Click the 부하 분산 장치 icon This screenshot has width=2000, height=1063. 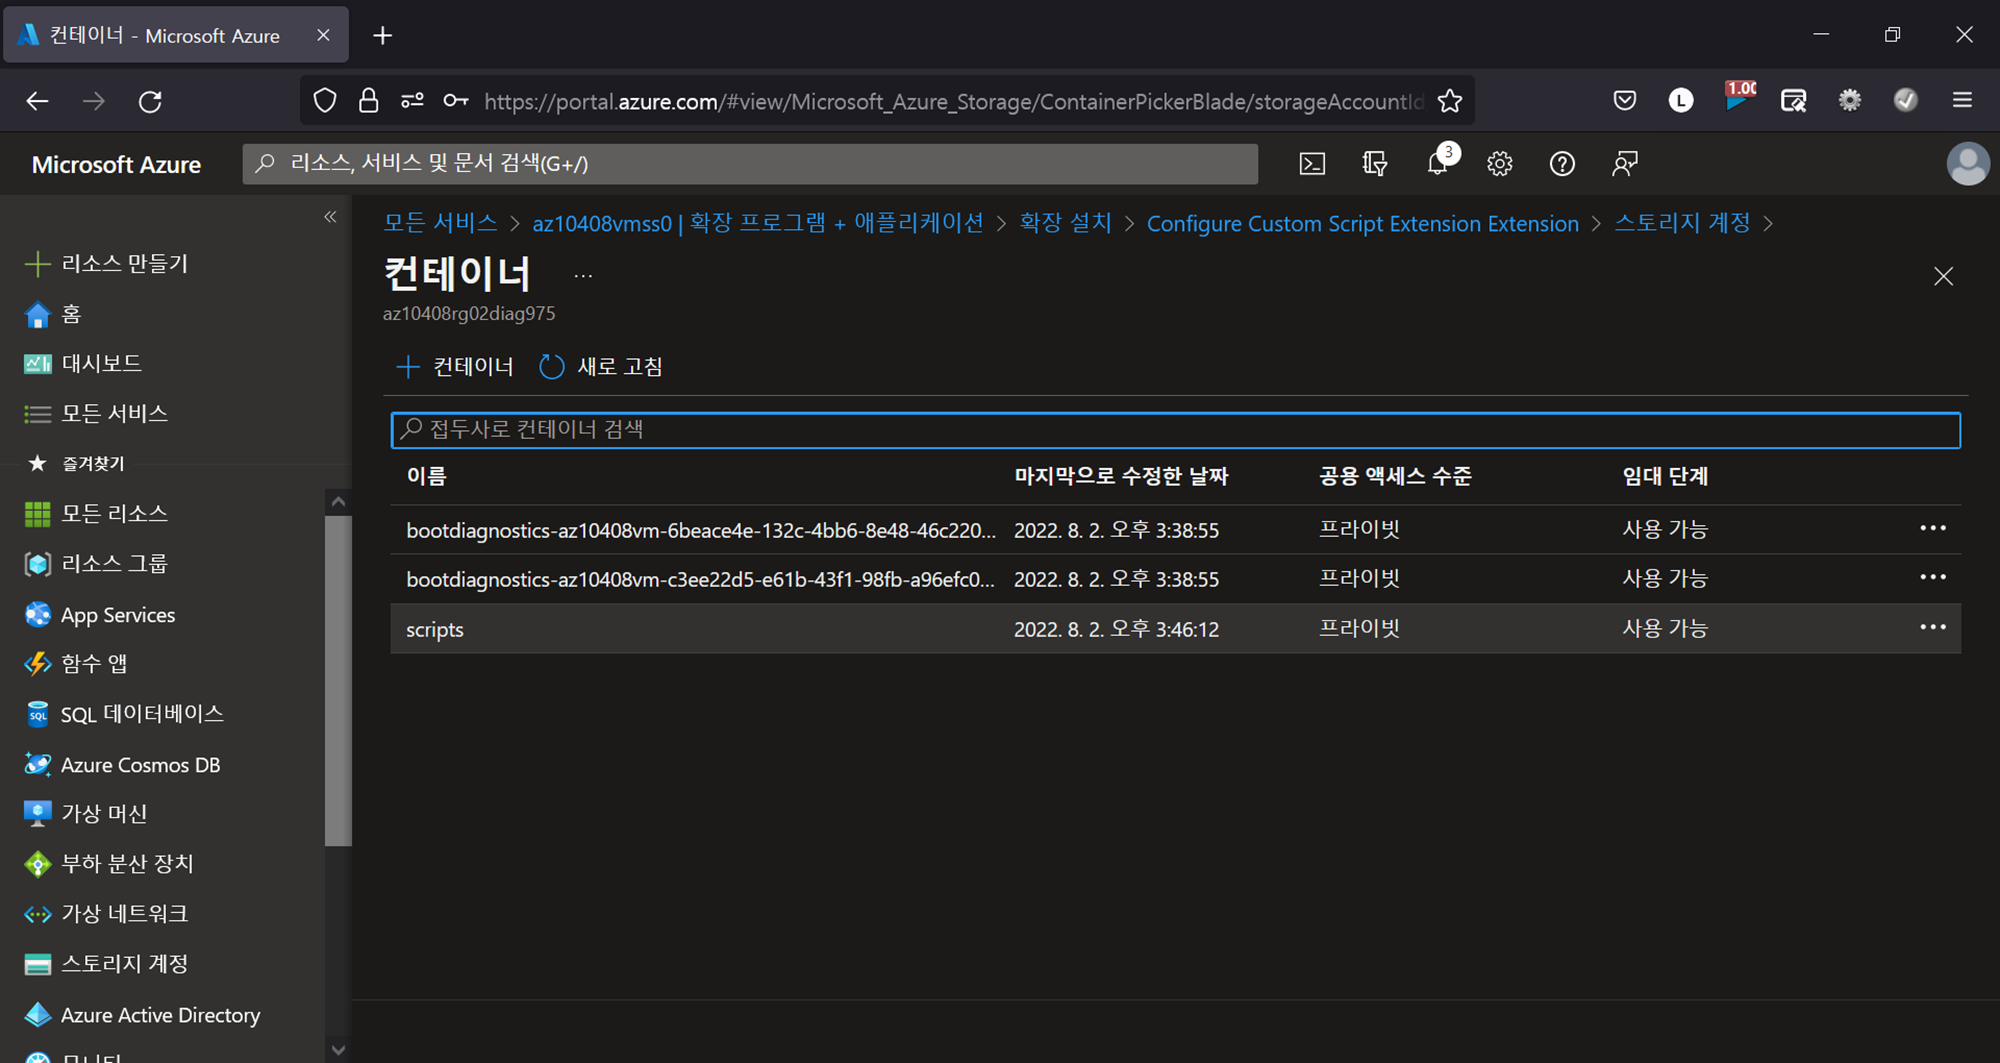[37, 863]
